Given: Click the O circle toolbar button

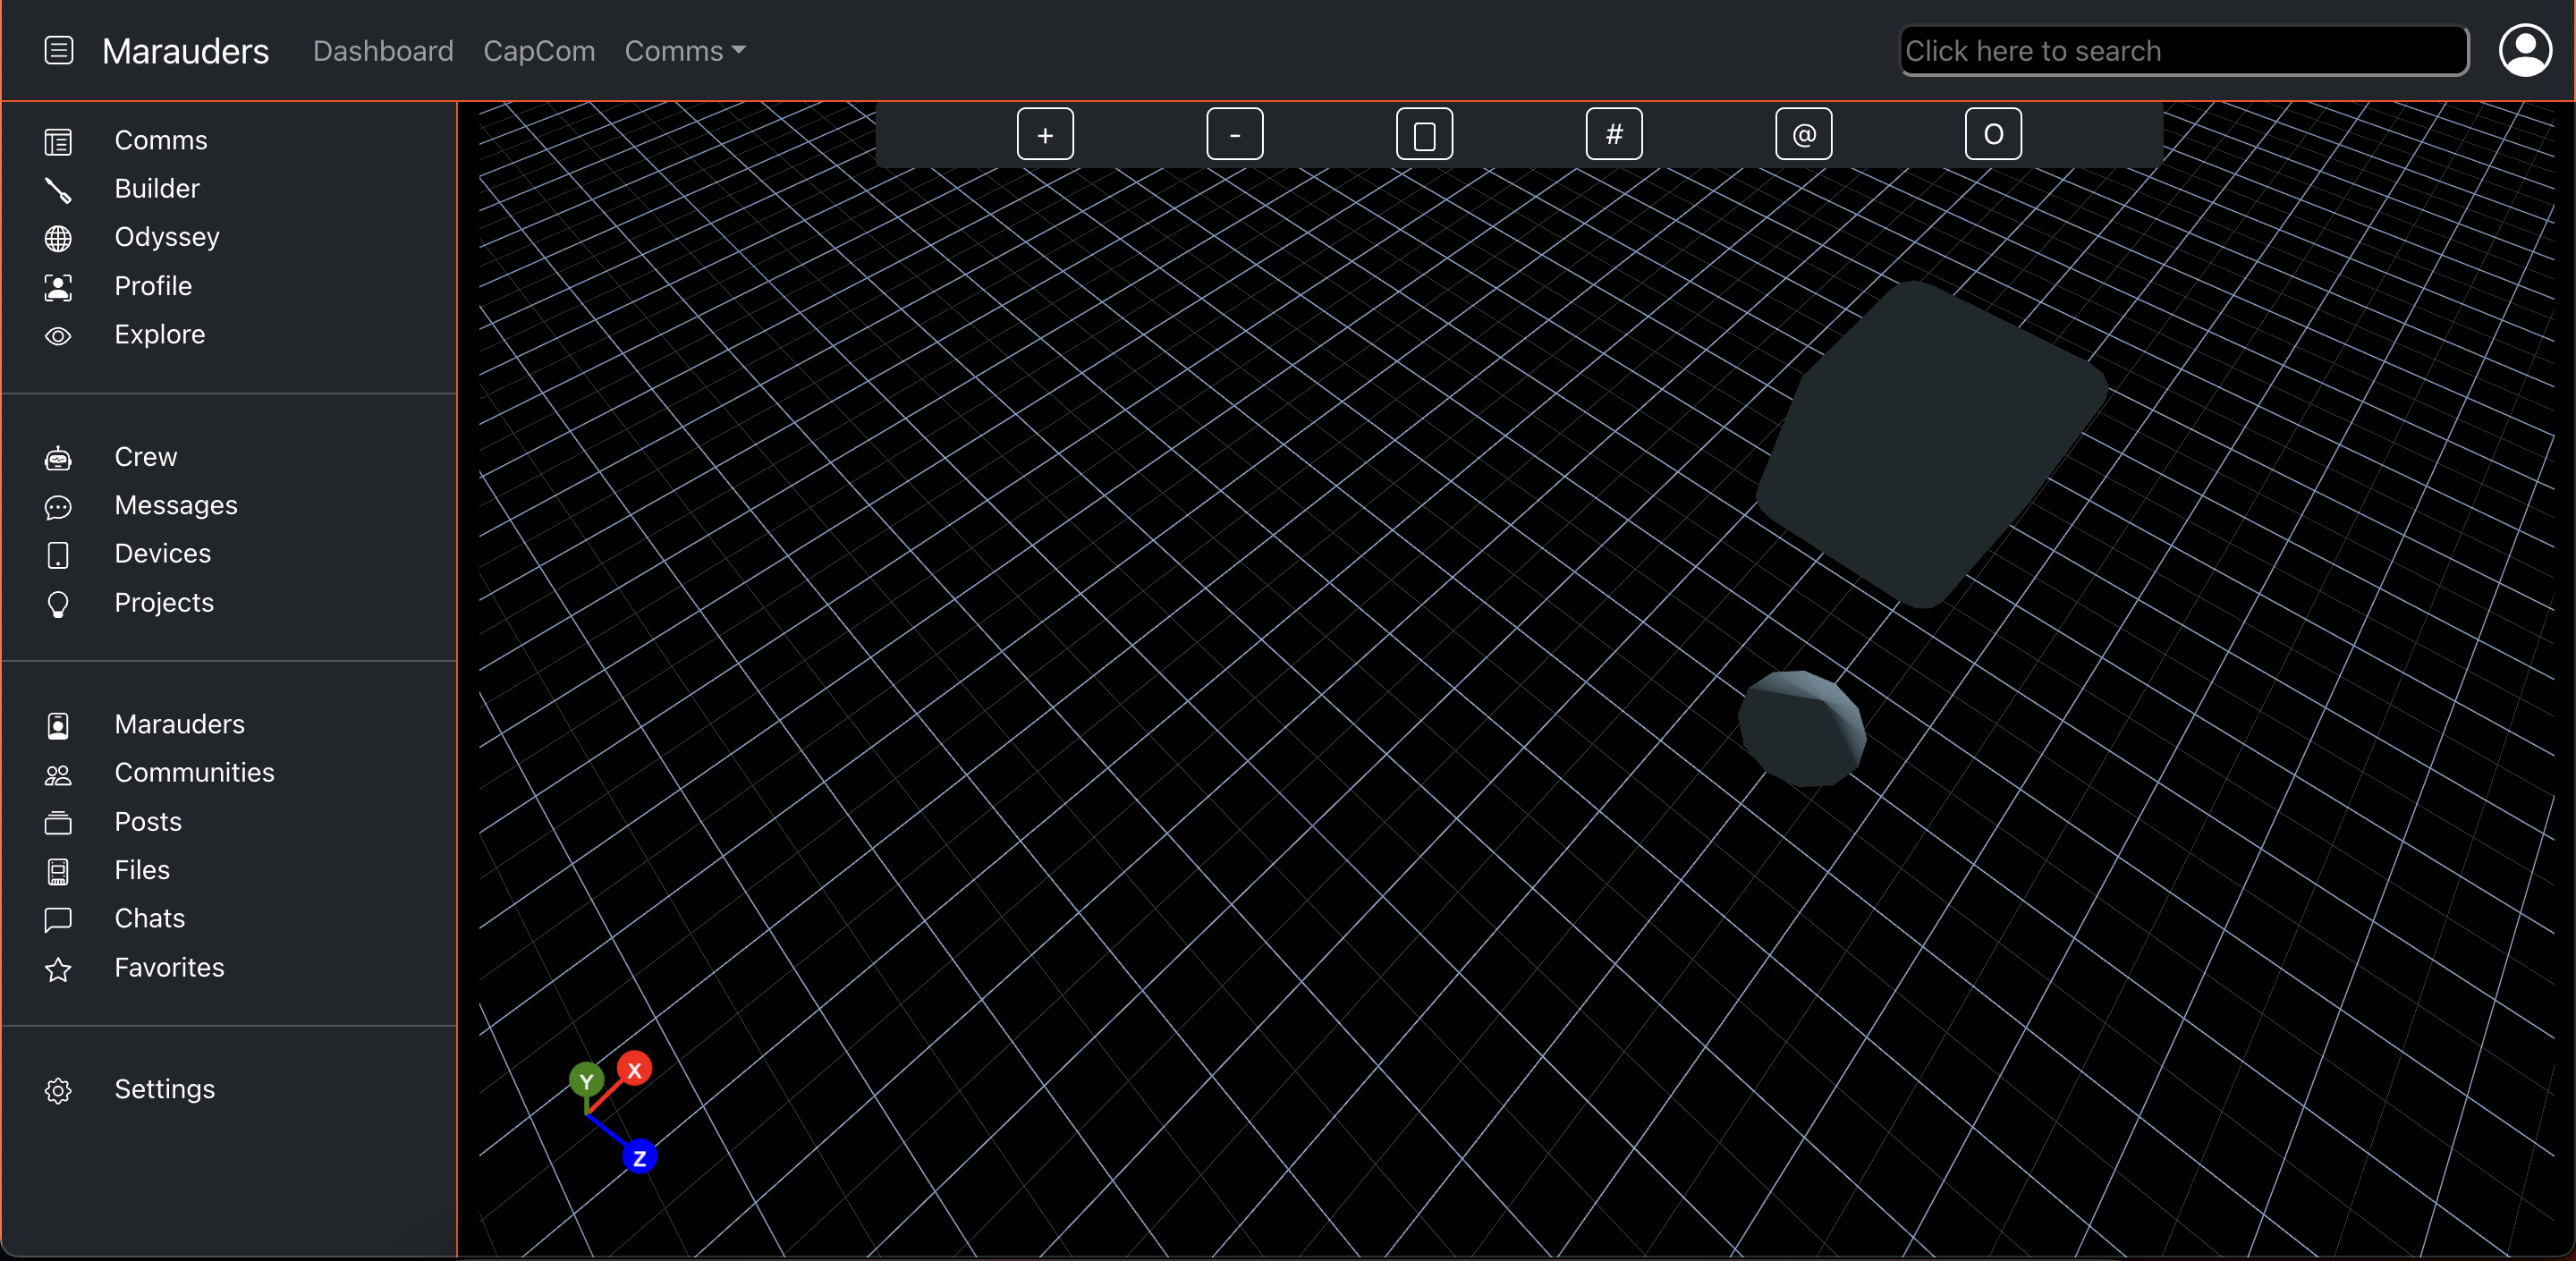Looking at the screenshot, I should tap(1992, 134).
